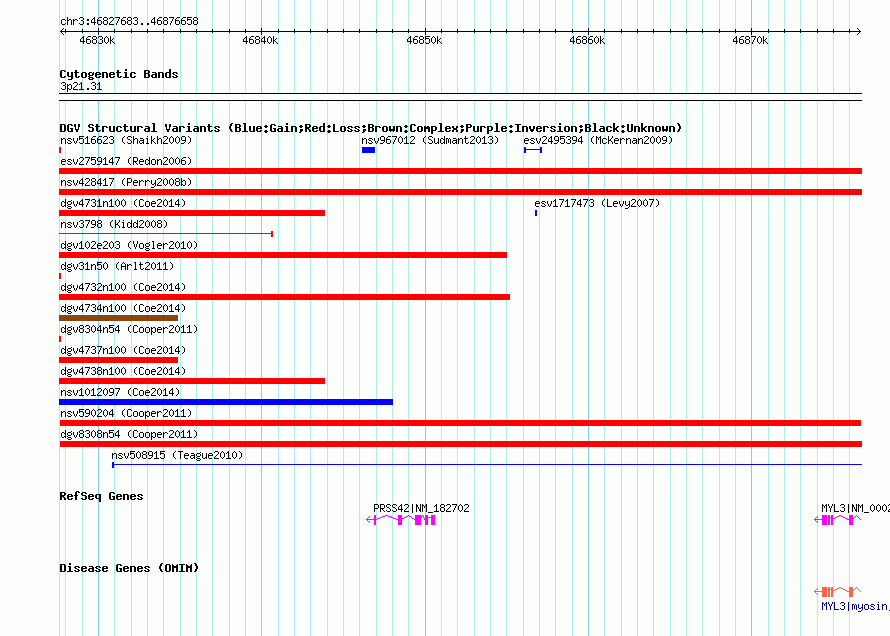Image resolution: width=890 pixels, height=636 pixels.
Task: Select the thin blue nsv508915 line
Action: [x=487, y=465]
